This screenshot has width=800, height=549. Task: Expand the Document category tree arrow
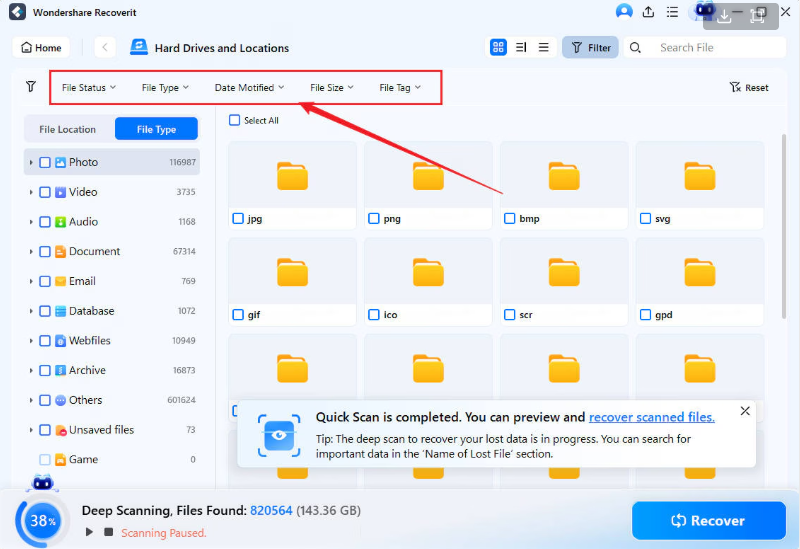[x=32, y=252]
